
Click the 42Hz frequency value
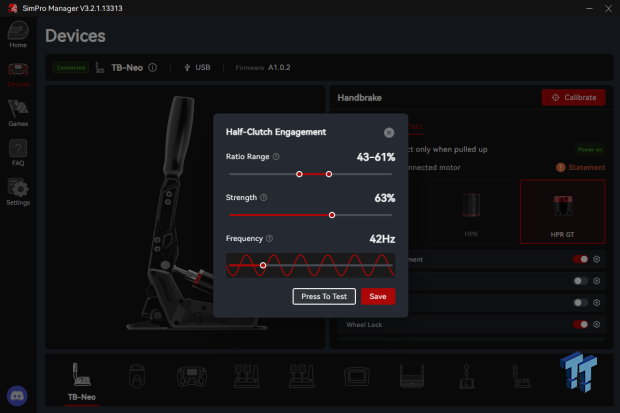(x=382, y=239)
